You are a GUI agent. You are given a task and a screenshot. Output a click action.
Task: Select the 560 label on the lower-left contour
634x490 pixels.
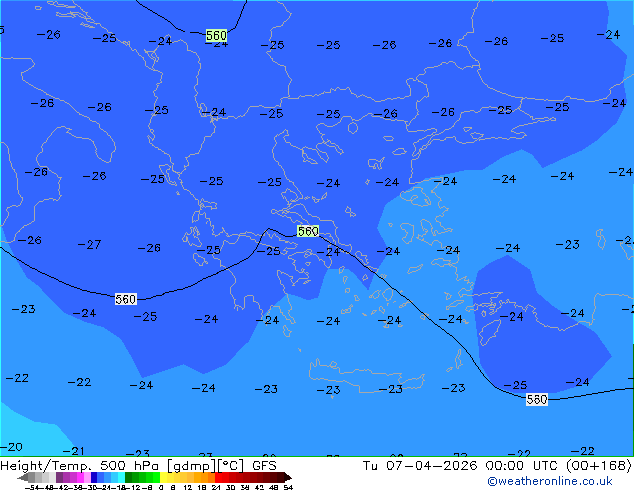(125, 299)
